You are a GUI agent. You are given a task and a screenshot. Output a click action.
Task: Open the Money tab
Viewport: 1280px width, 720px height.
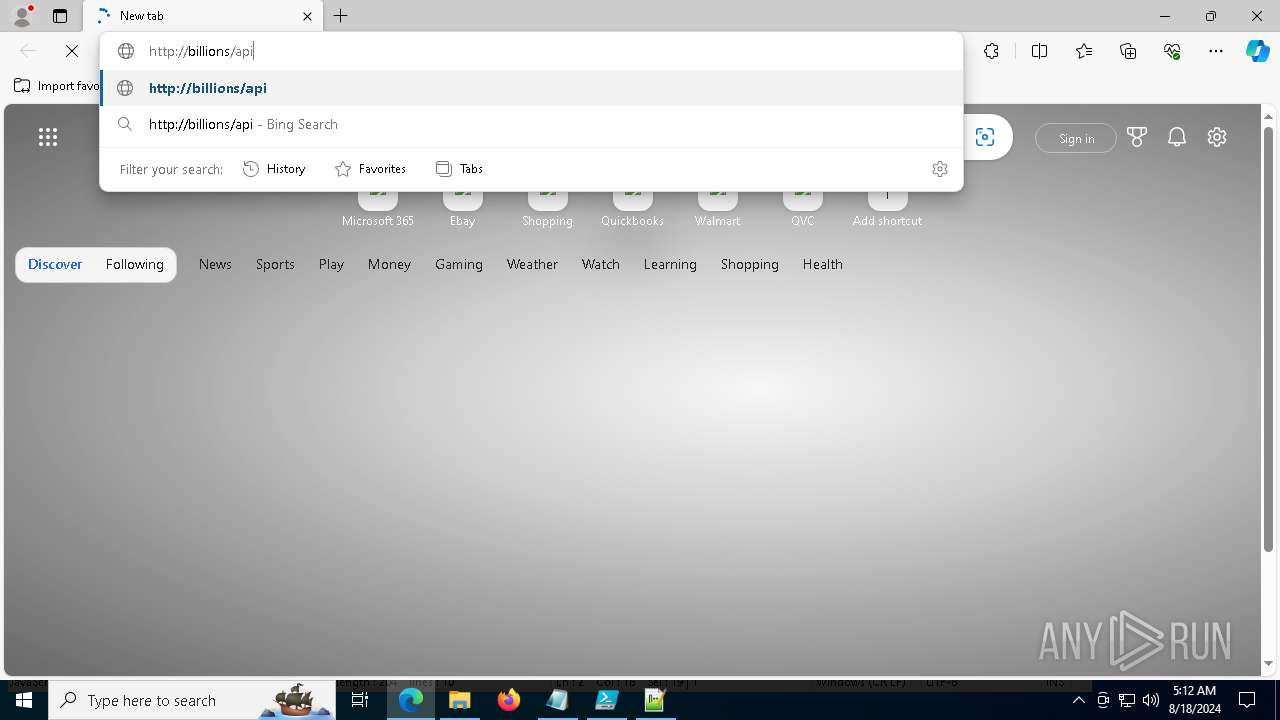tap(389, 264)
